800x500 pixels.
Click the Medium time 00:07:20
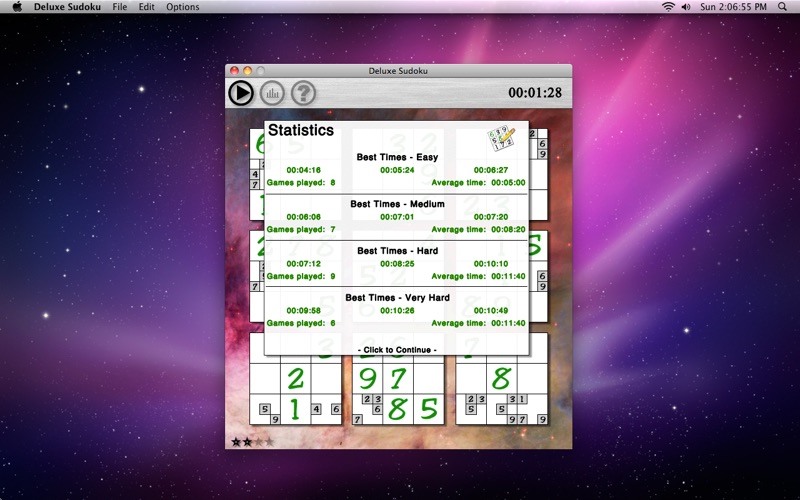click(x=491, y=217)
